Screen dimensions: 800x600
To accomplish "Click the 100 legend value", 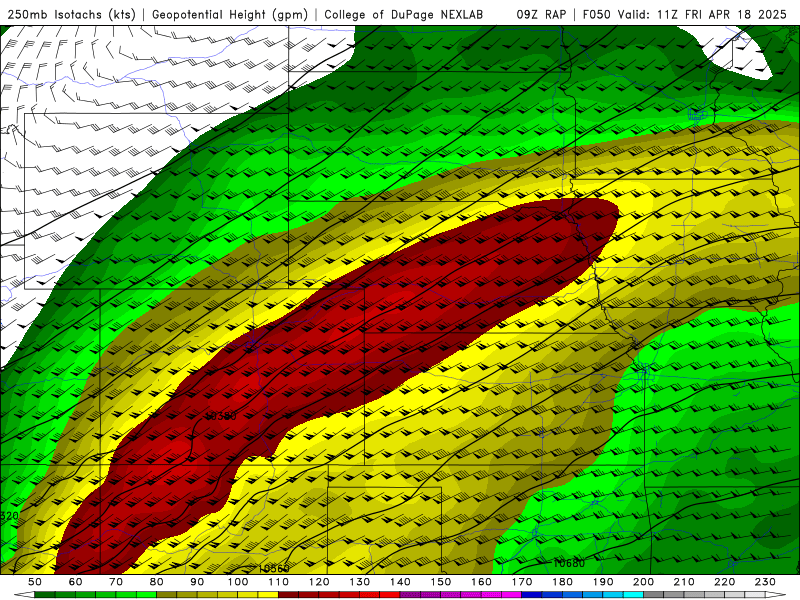I will (238, 582).
